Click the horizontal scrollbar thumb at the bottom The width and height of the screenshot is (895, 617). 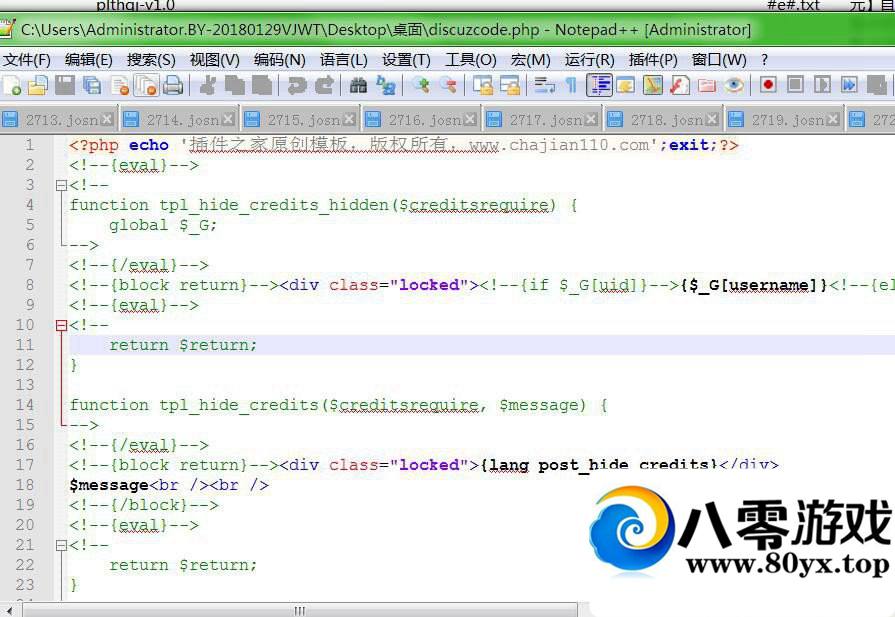pyautogui.click(x=300, y=610)
